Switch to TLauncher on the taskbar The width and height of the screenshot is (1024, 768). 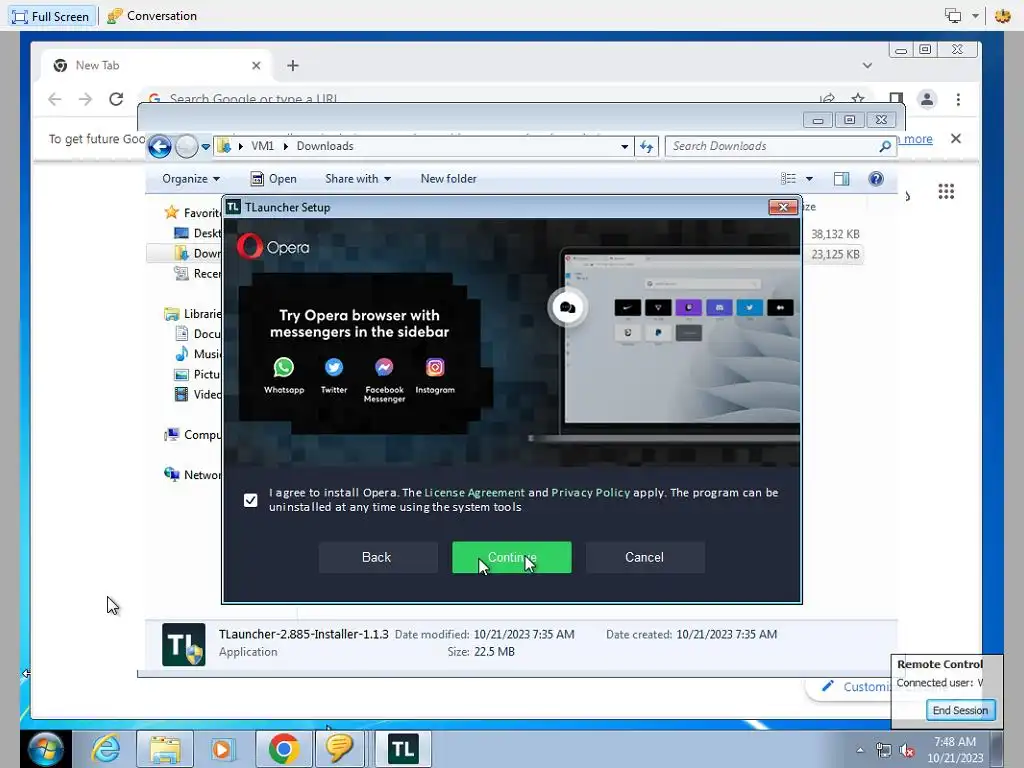pyautogui.click(x=403, y=748)
